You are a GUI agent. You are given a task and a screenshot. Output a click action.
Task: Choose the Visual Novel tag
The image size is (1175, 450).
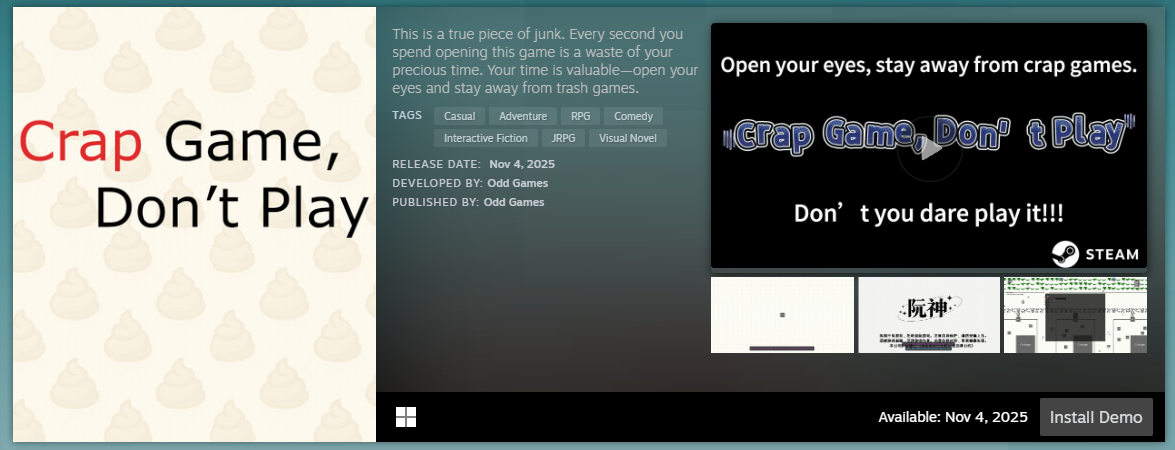click(x=628, y=138)
